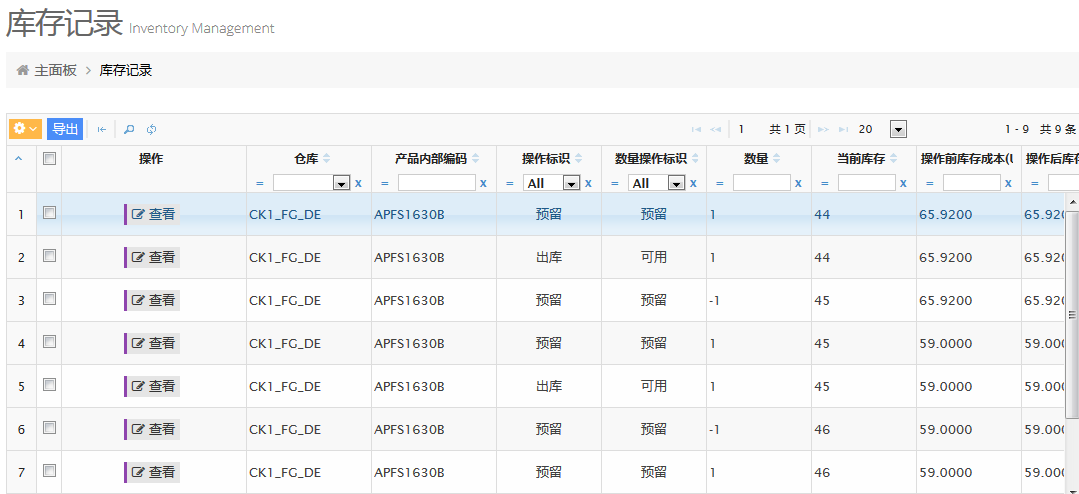Click 查看 view button in row 4

point(153,343)
